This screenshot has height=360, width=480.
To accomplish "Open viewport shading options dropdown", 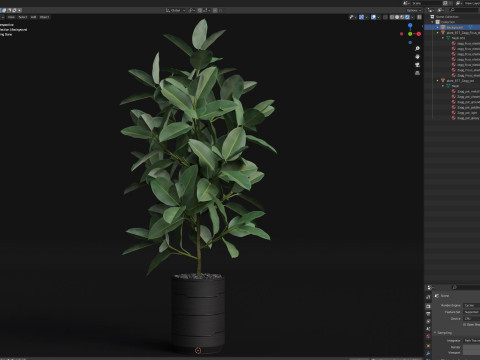I will pos(412,17).
